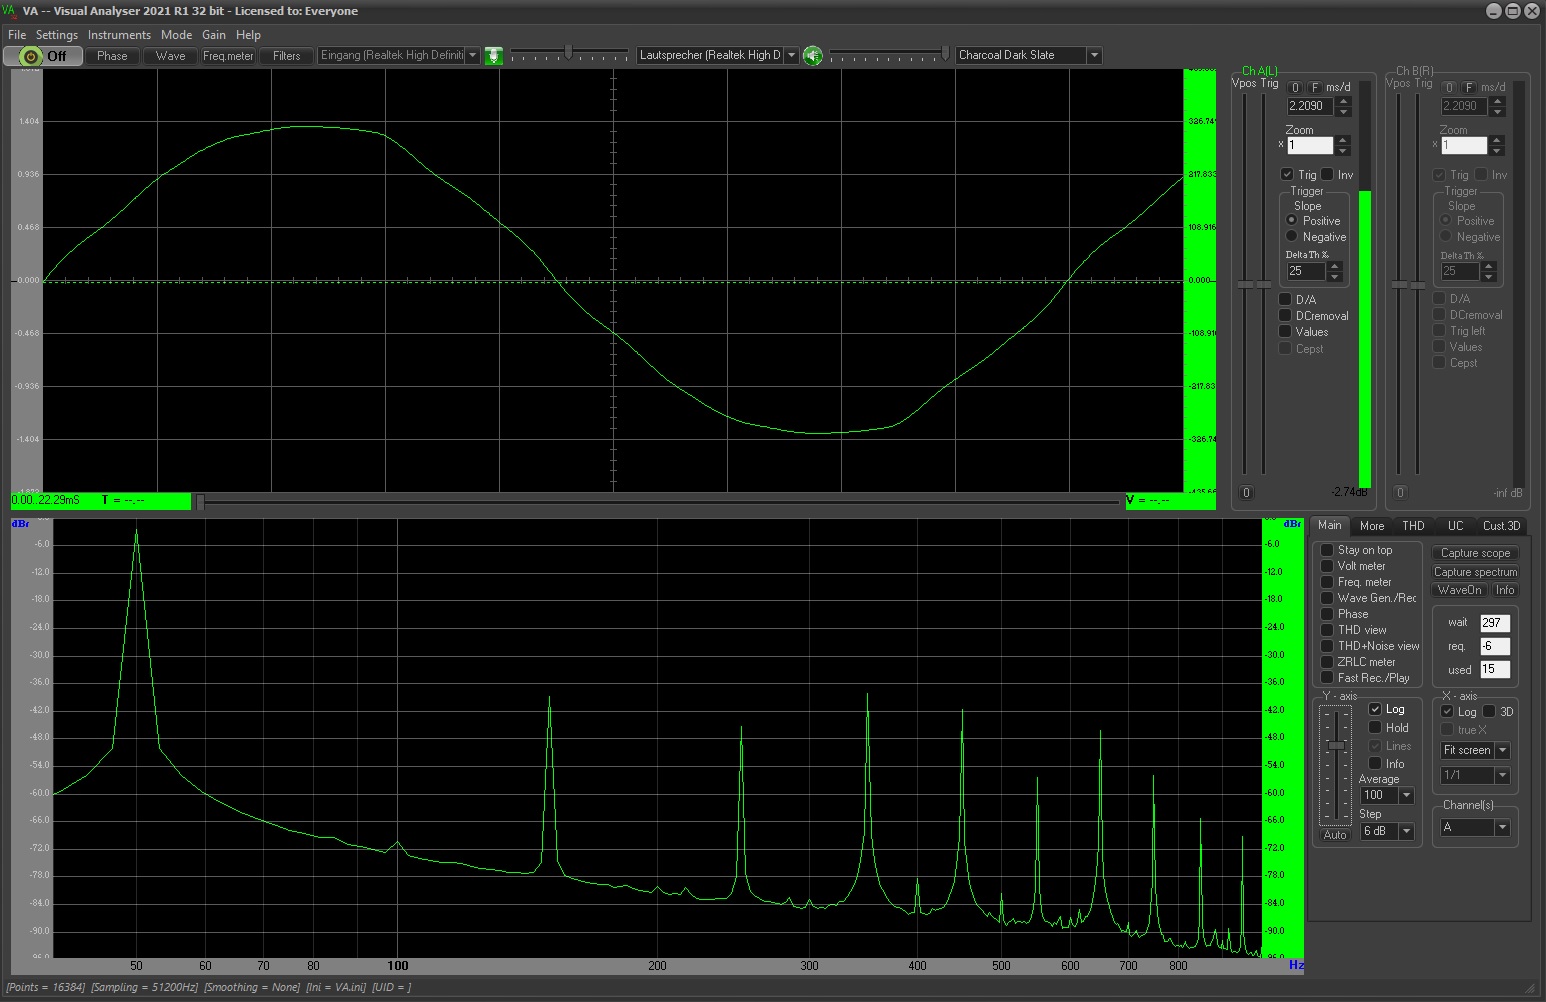The width and height of the screenshot is (1546, 1002).
Task: Decrease Ch A Zoom with down arrow
Action: (1343, 151)
